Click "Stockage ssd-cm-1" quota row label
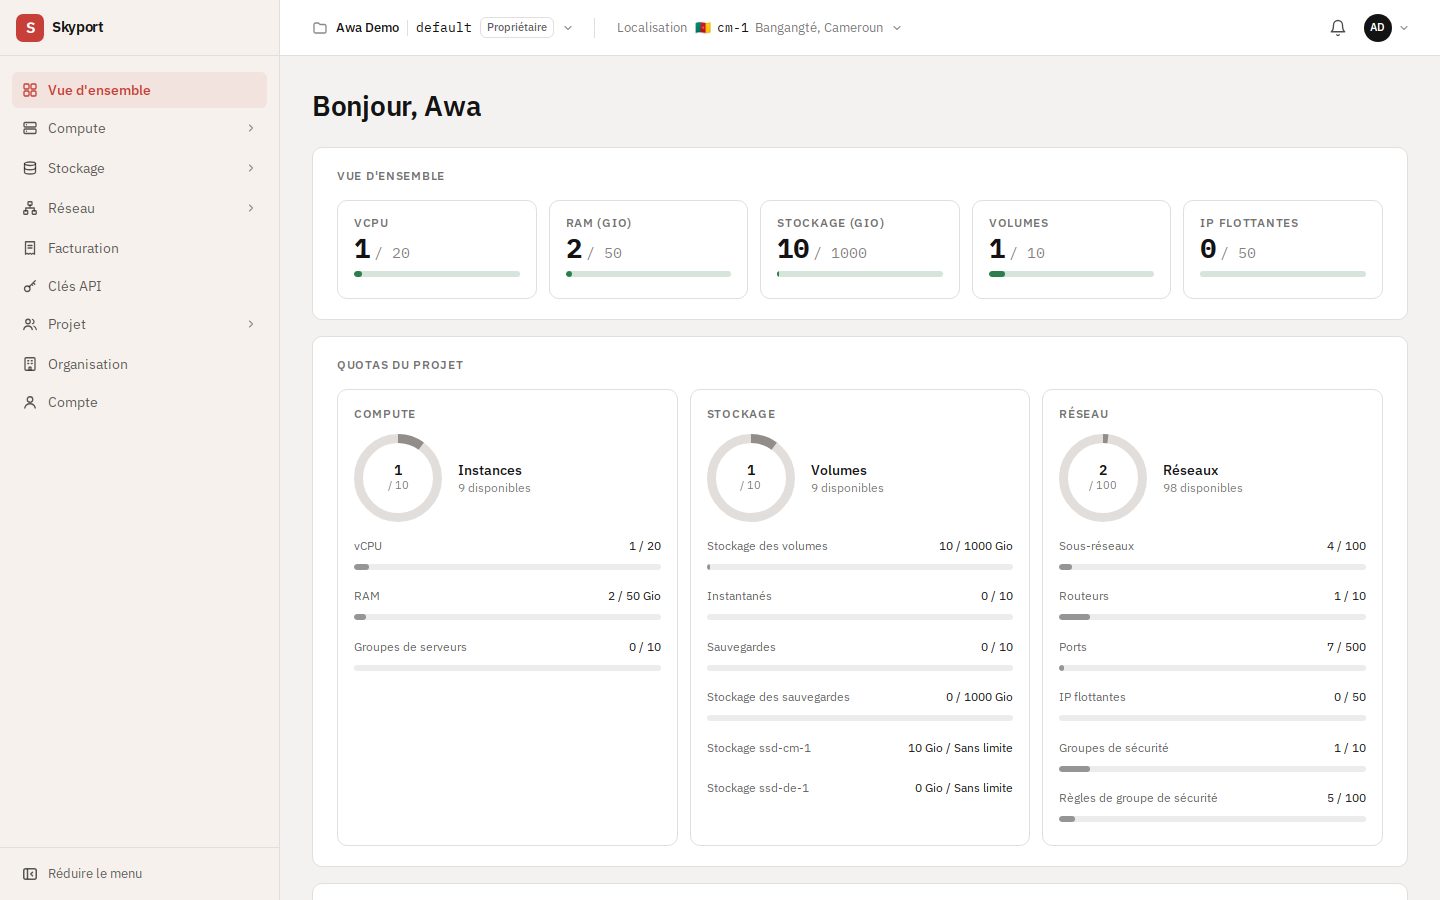Viewport: 1440px width, 900px height. click(759, 748)
